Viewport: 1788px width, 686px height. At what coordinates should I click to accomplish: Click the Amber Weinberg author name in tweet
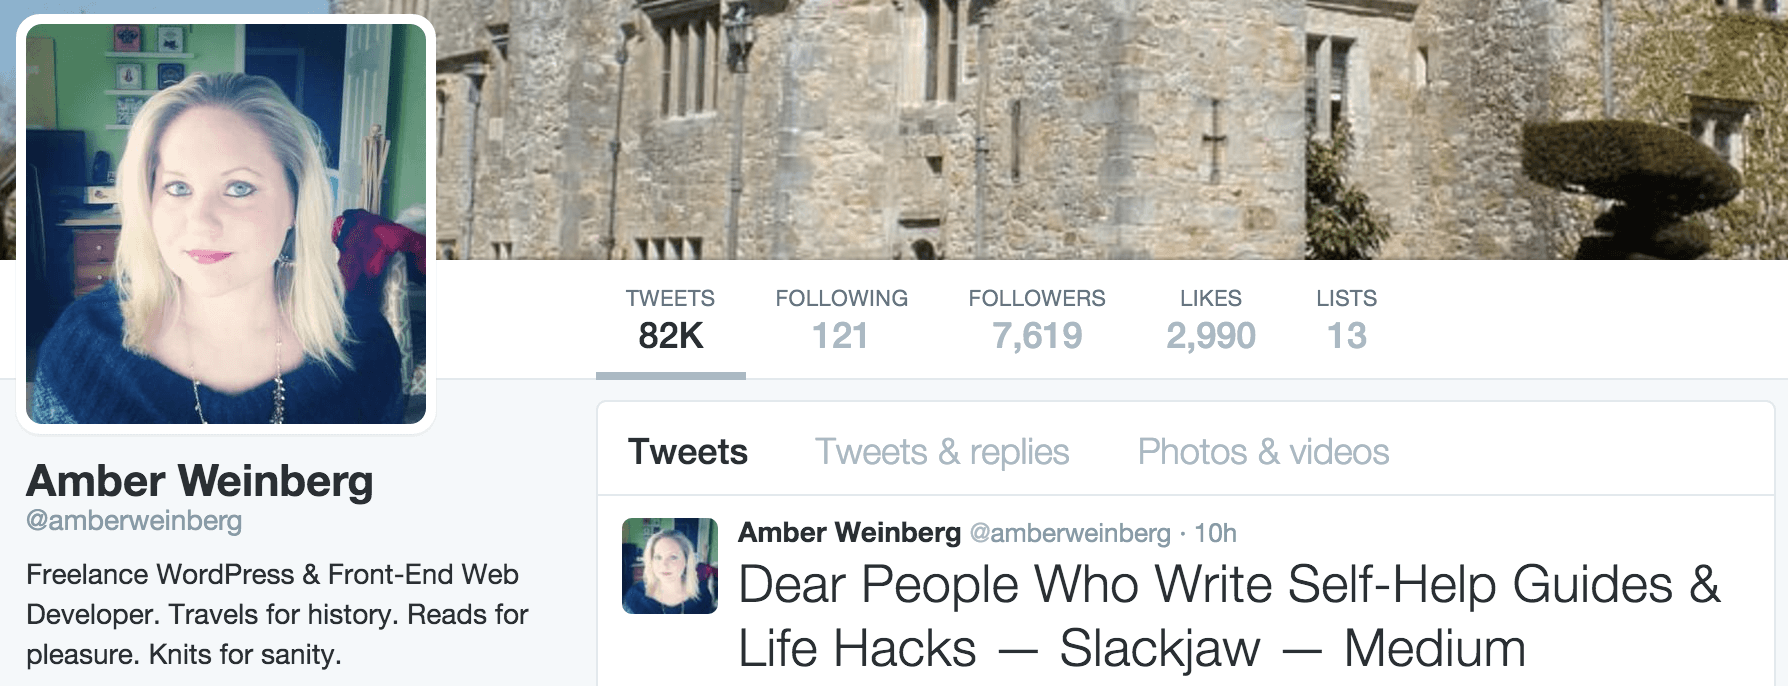coord(849,533)
